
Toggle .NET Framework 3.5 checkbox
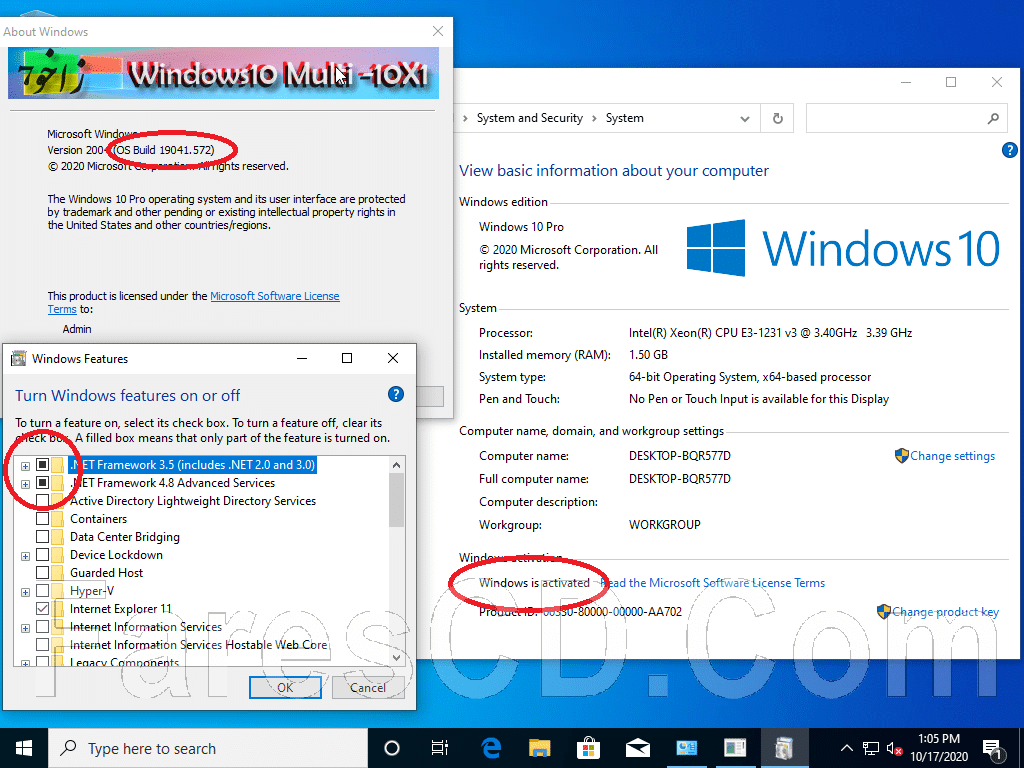(42, 465)
